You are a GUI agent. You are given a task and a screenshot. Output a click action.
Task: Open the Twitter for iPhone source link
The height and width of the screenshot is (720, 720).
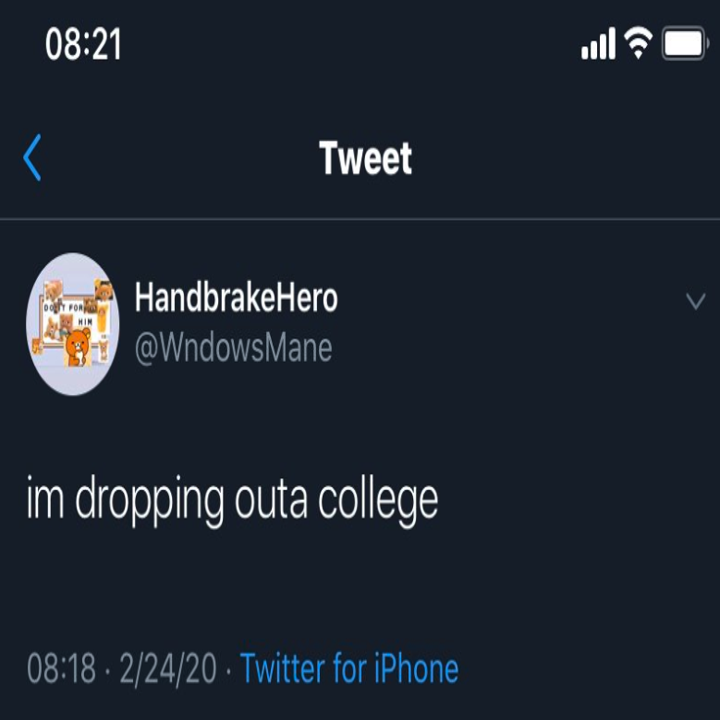pos(349,668)
